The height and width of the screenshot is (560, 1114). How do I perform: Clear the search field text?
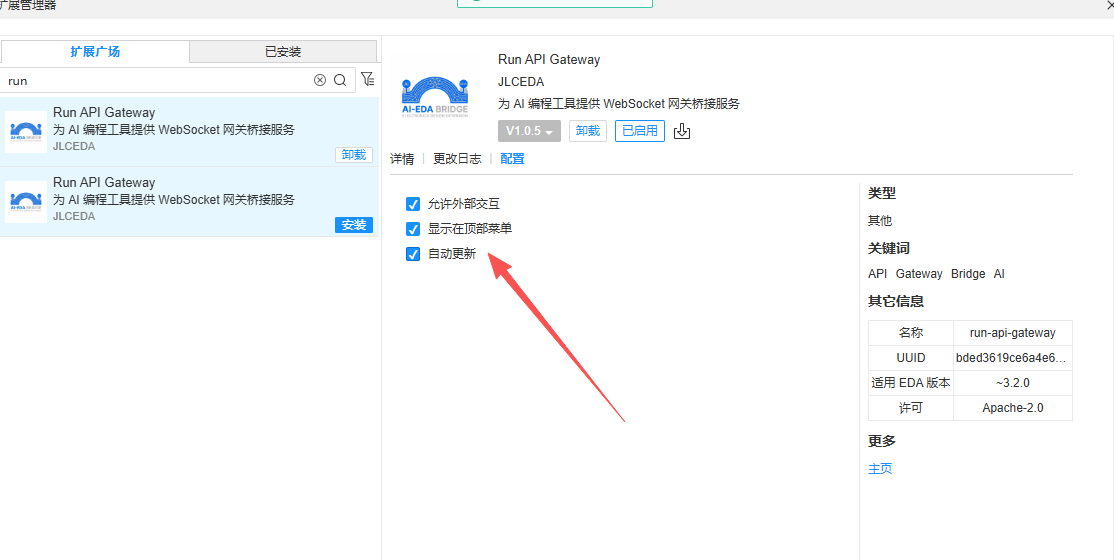[320, 80]
